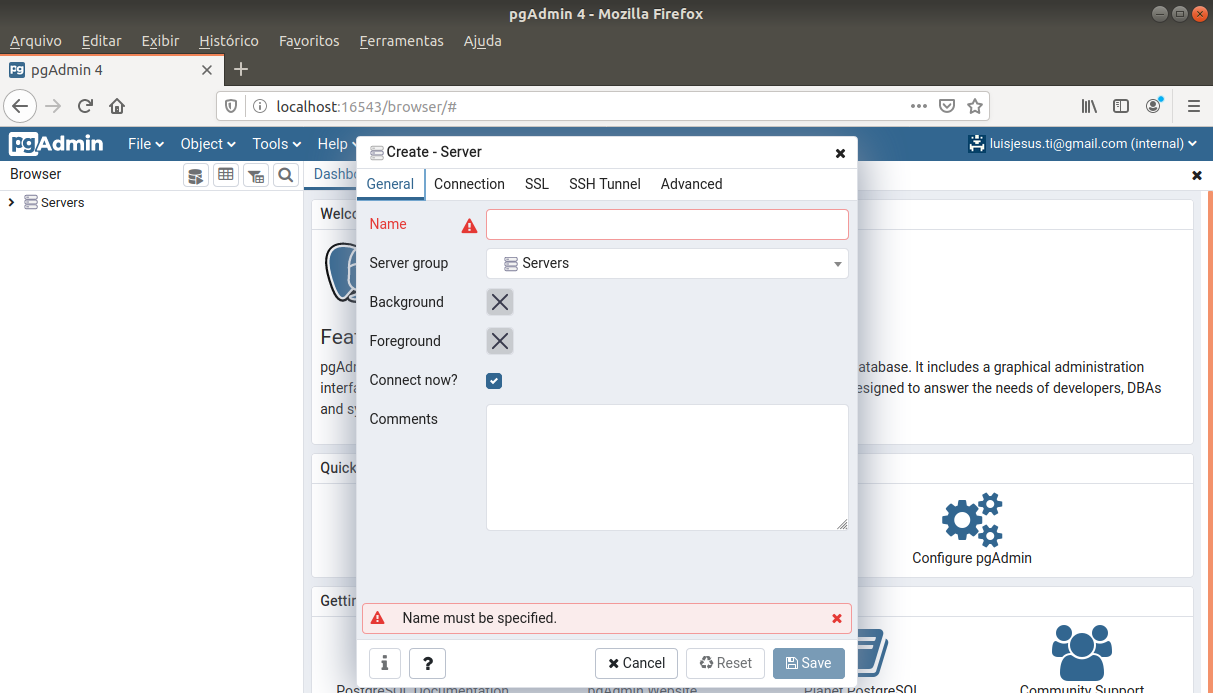Switch to the General tab
Screen dimensions: 1213x693
pos(390,184)
